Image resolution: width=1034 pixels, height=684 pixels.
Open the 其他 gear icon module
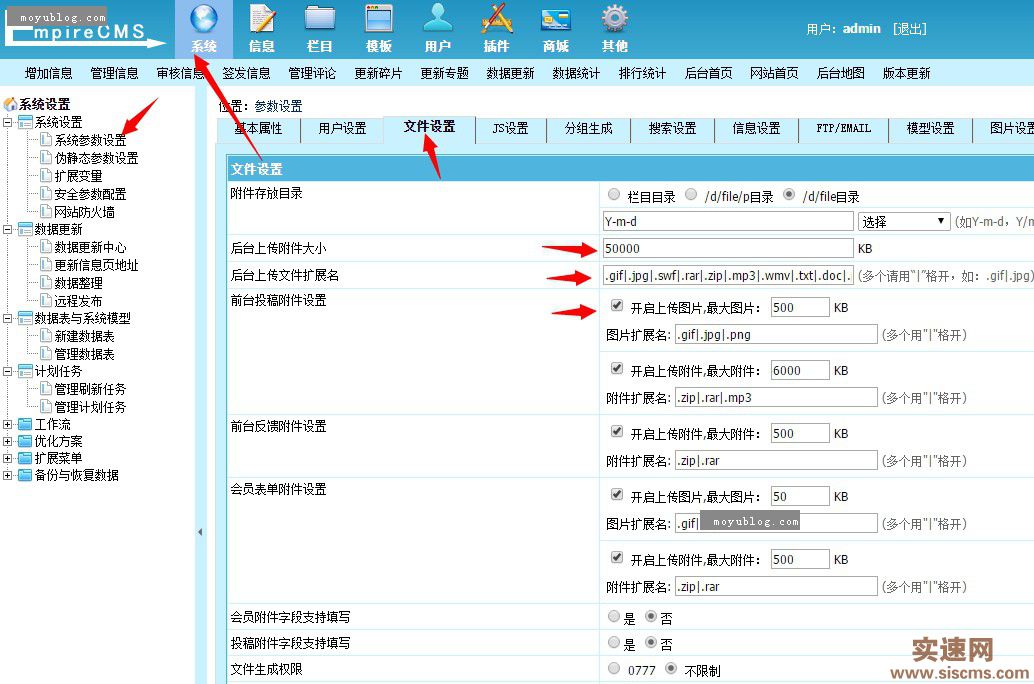(615, 29)
